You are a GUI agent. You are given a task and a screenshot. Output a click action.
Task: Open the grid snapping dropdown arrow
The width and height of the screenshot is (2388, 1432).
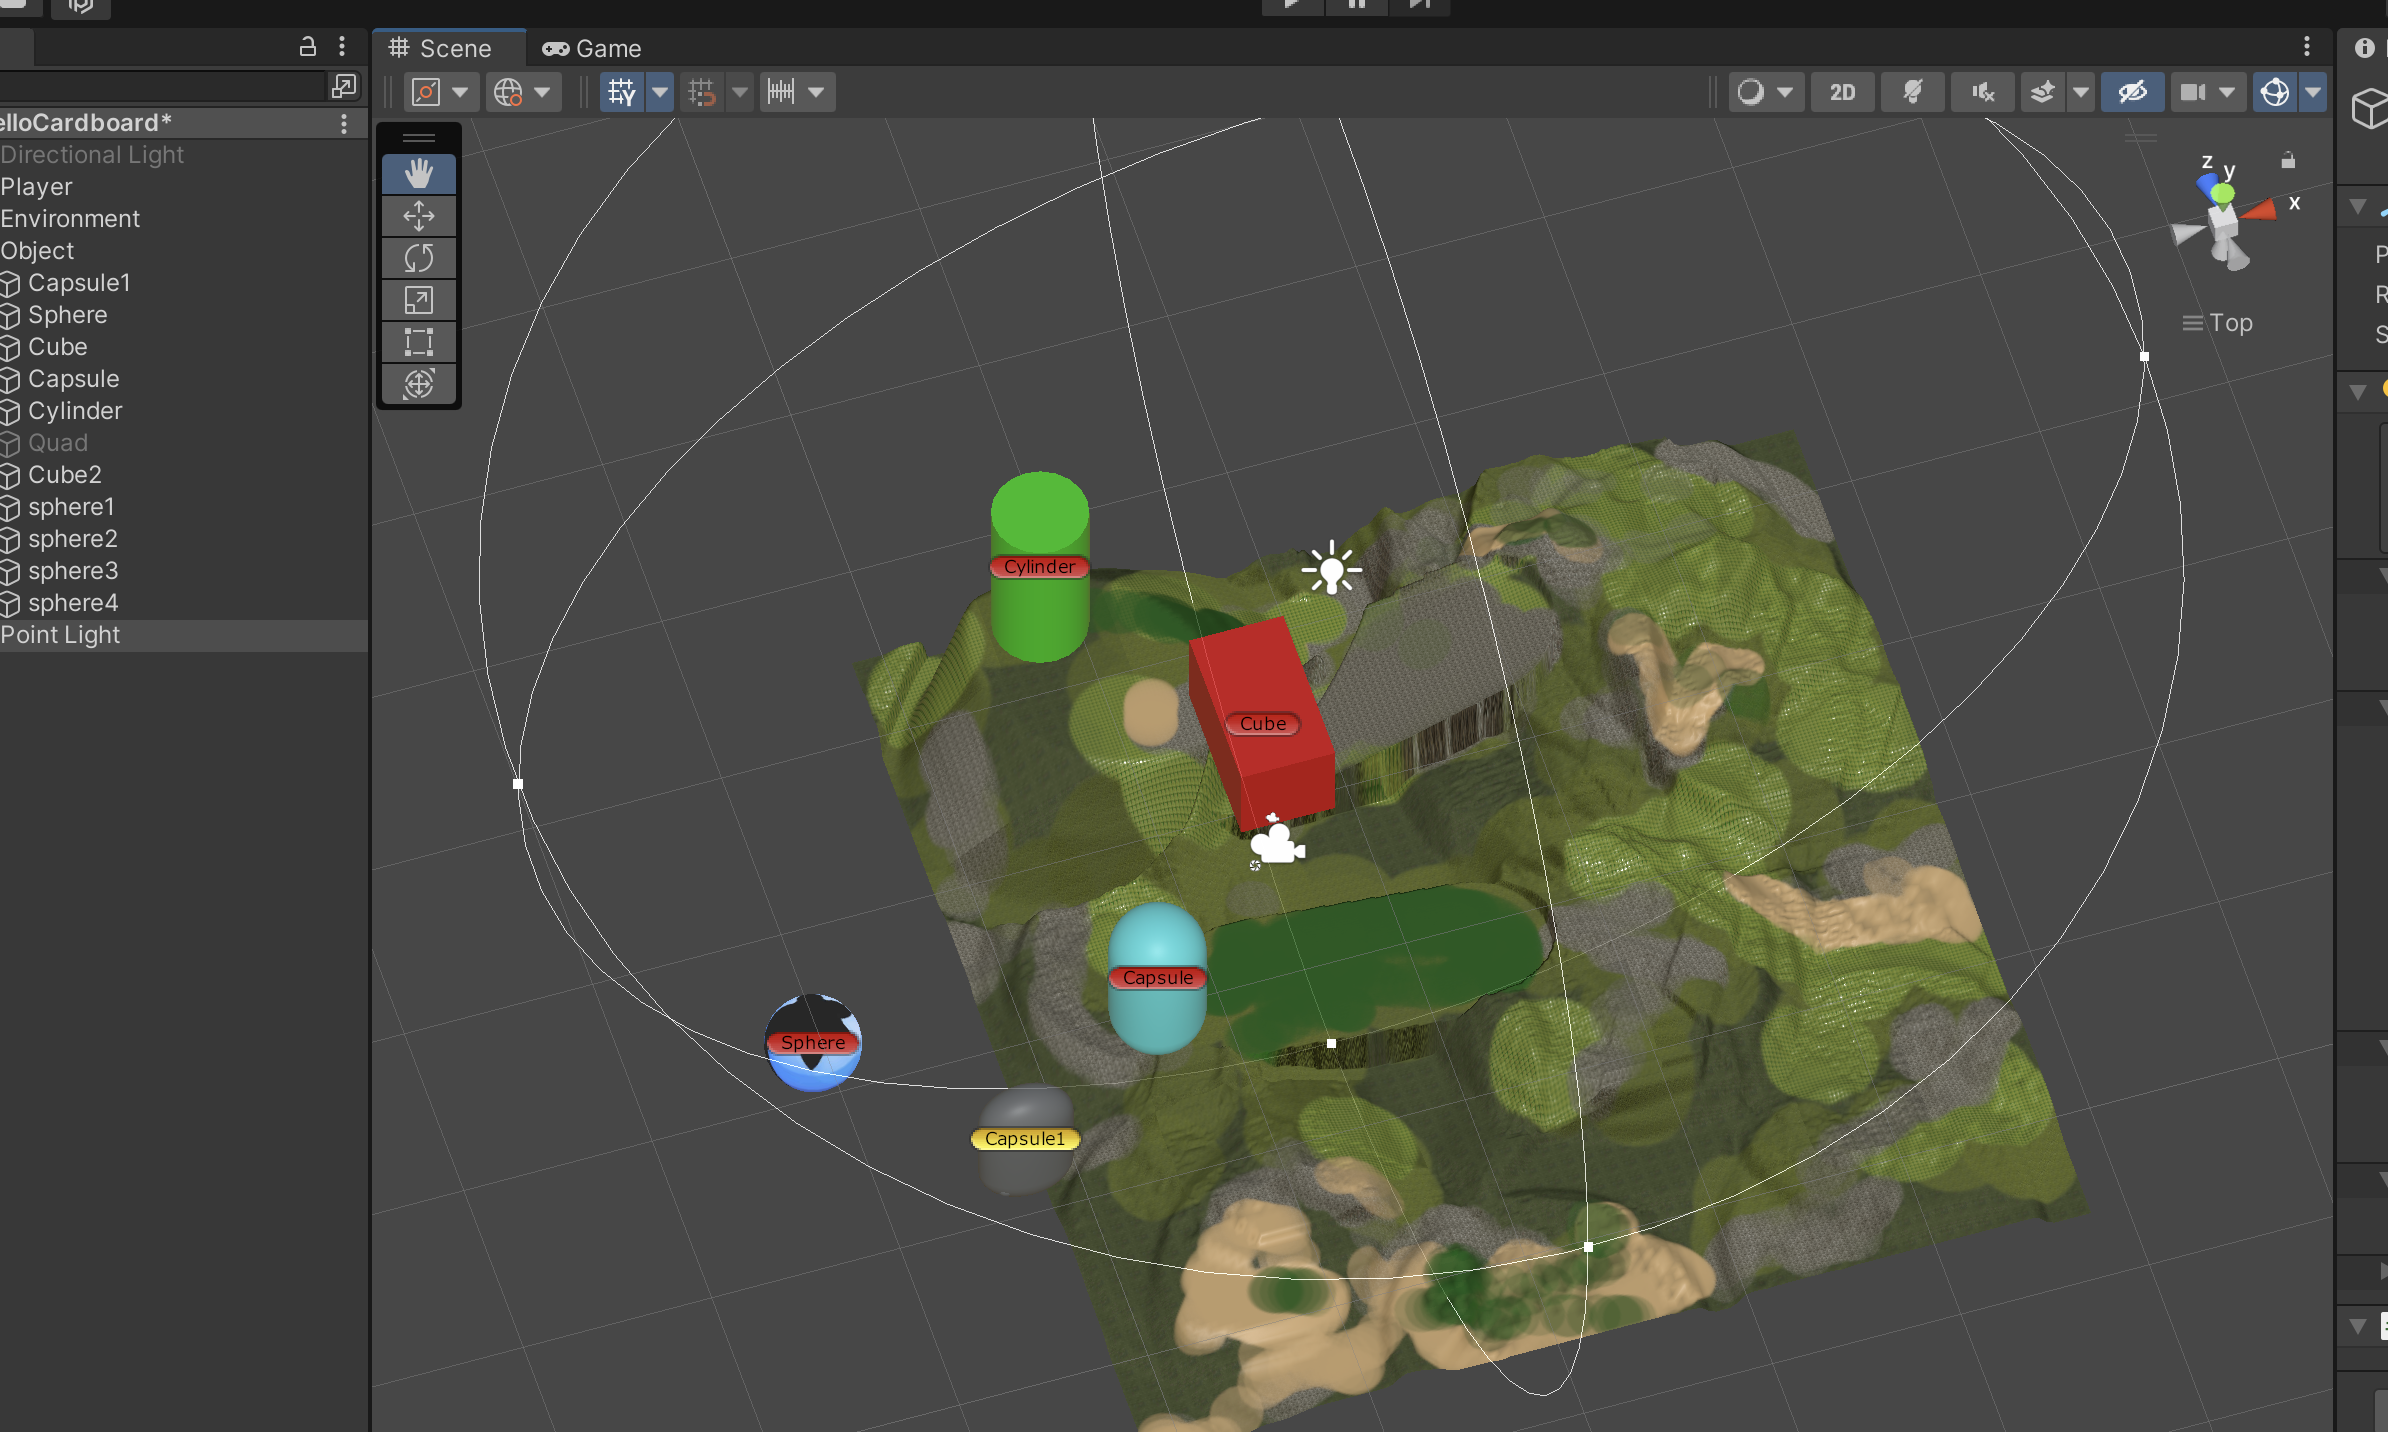[740, 91]
